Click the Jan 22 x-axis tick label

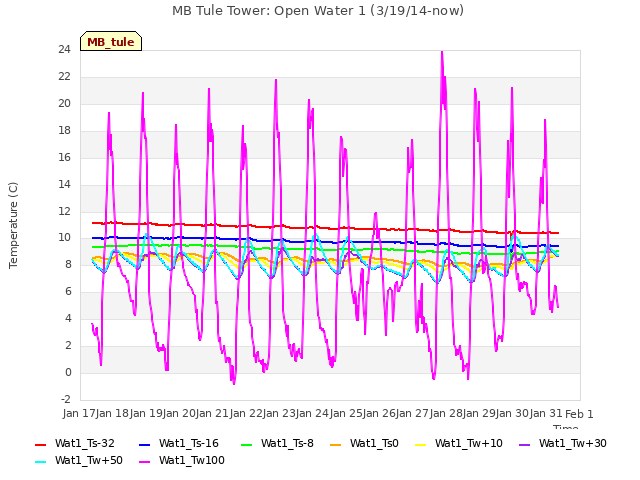tap(245, 413)
